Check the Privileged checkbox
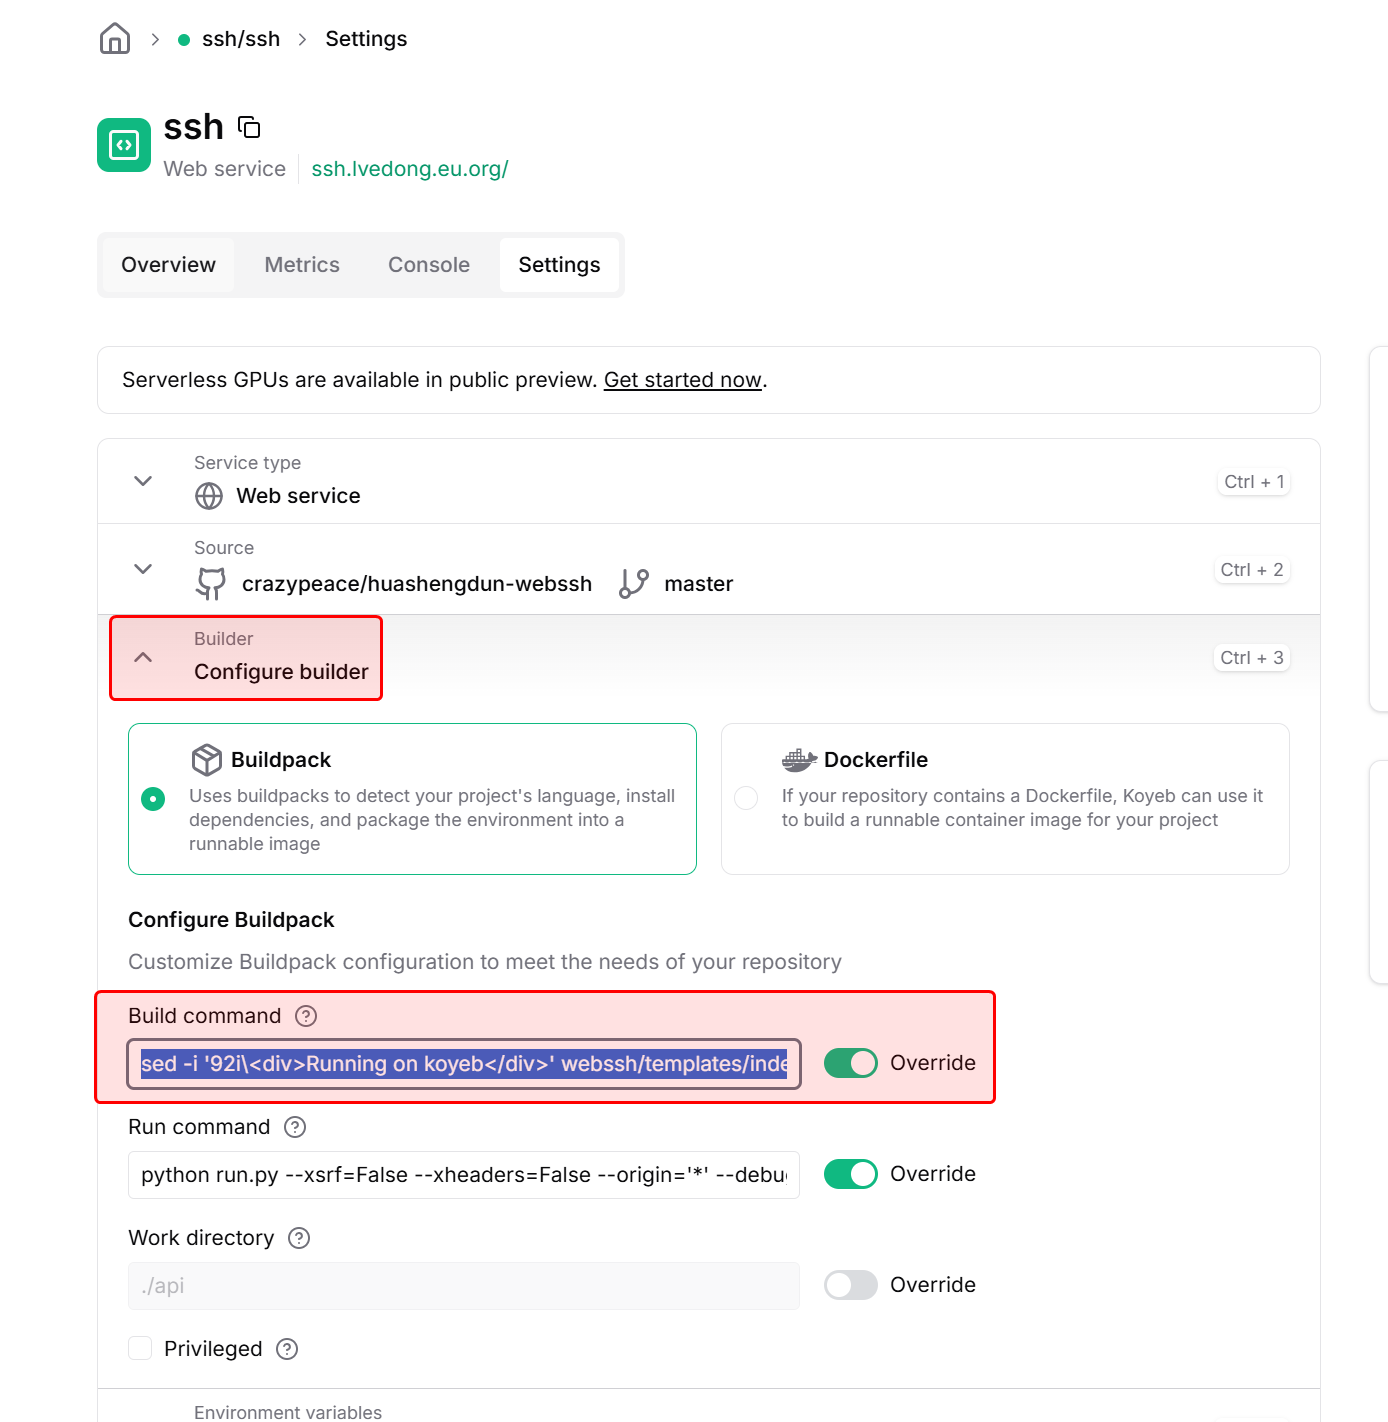1388x1422 pixels. (x=140, y=1348)
